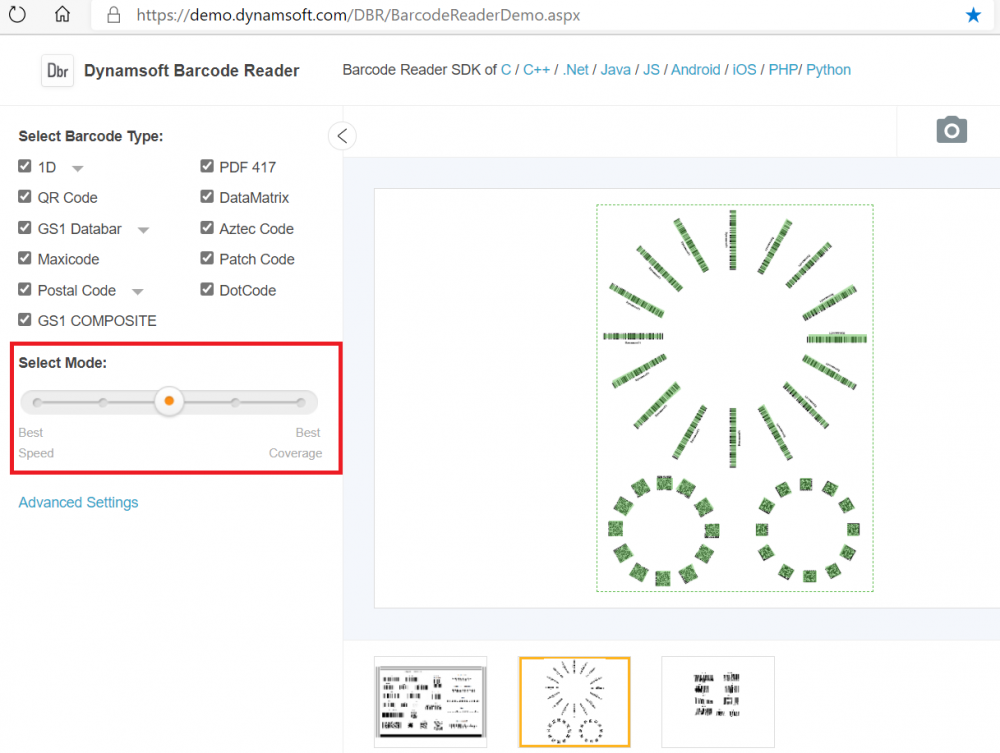Open the Postal Code dropdown arrow

138,292
